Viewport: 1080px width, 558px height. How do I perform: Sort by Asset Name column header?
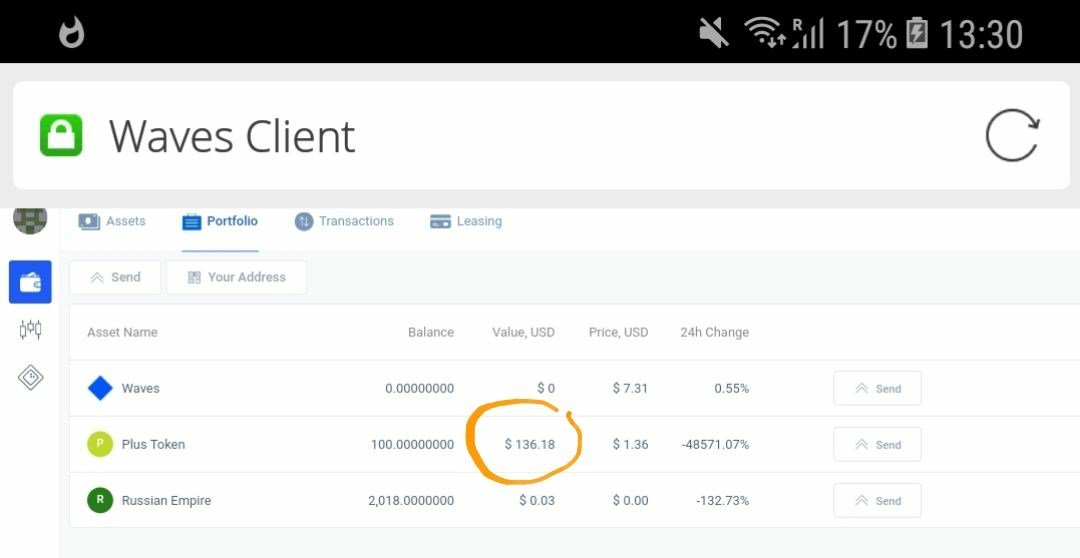point(123,332)
